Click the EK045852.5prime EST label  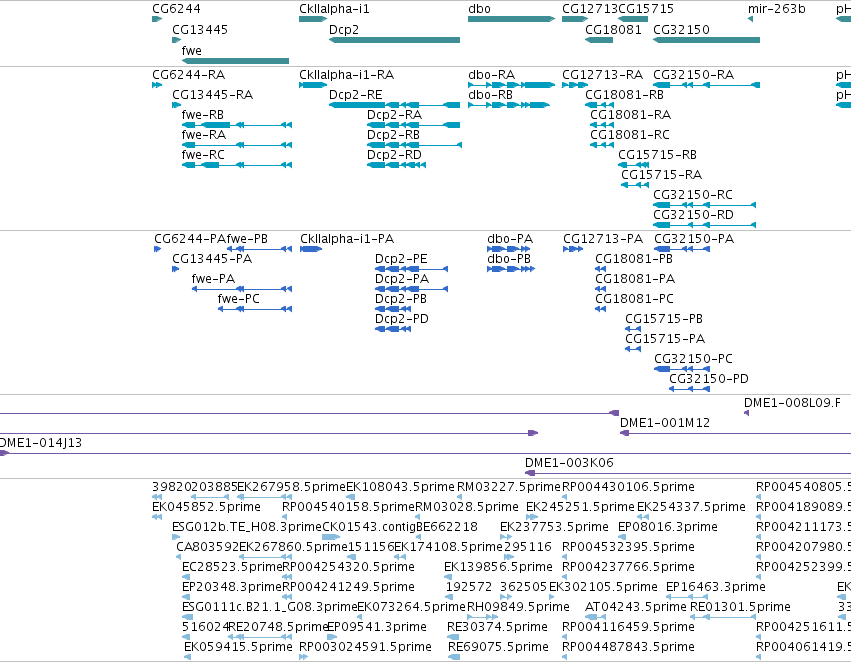coord(206,507)
